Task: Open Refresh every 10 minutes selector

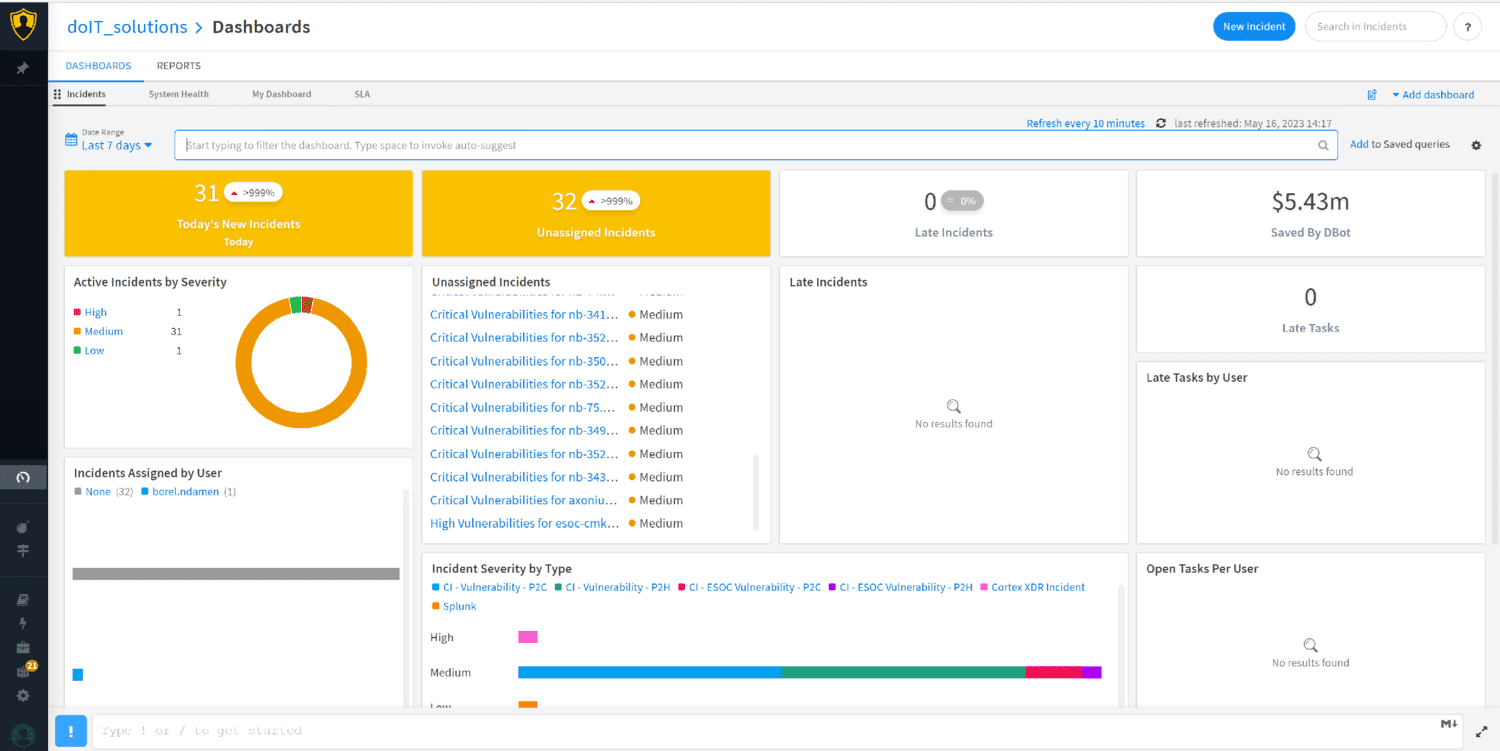Action: [x=1086, y=124]
